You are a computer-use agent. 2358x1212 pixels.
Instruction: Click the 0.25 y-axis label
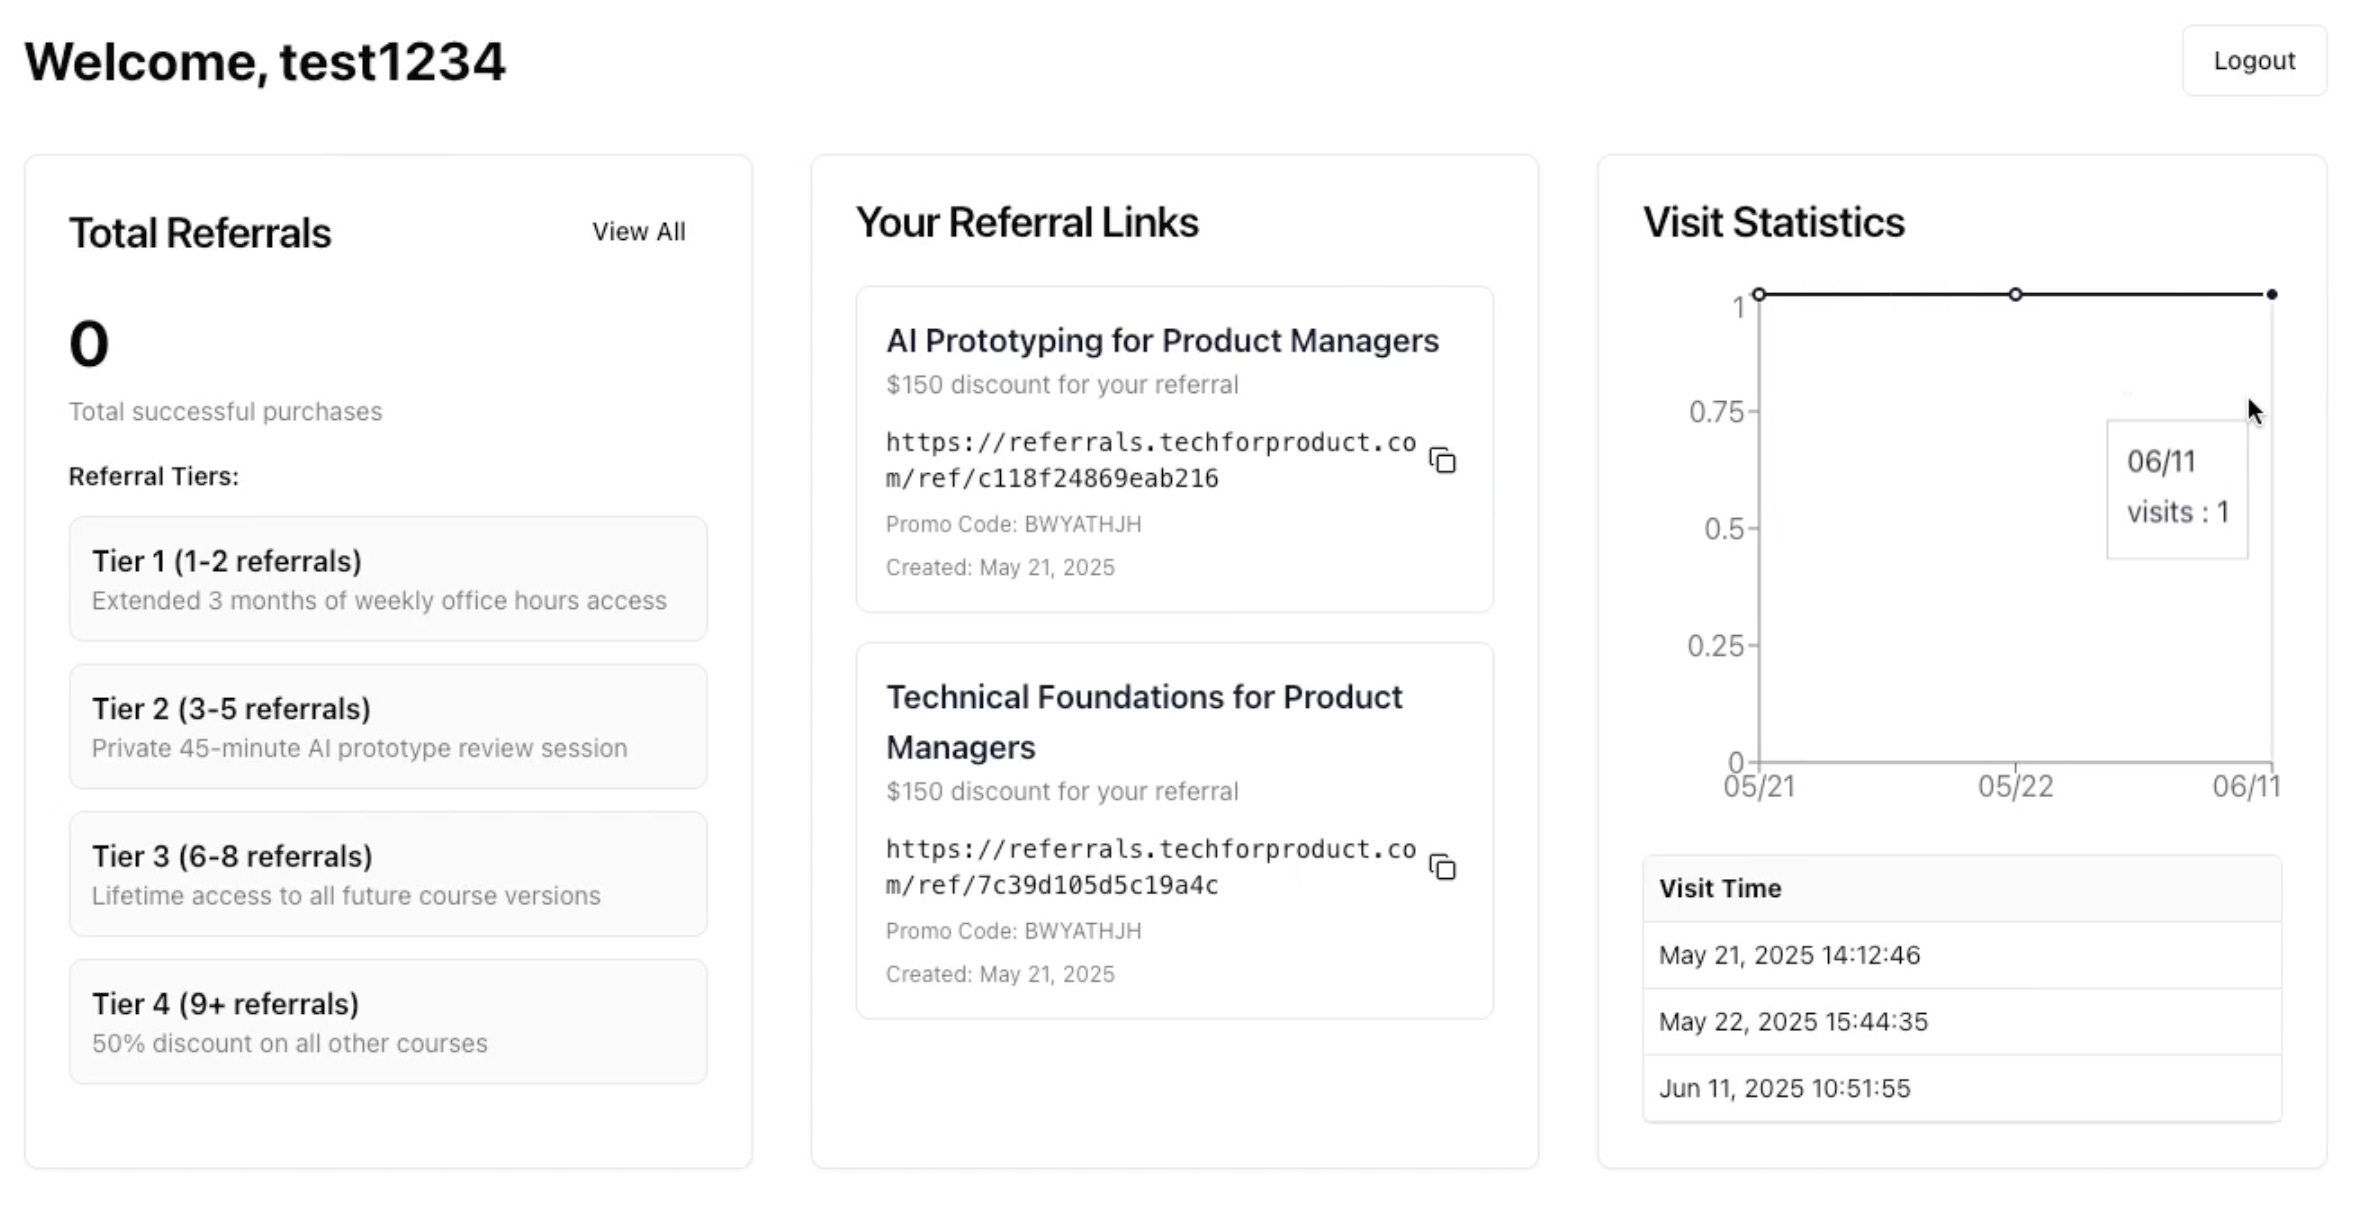[x=1716, y=646]
